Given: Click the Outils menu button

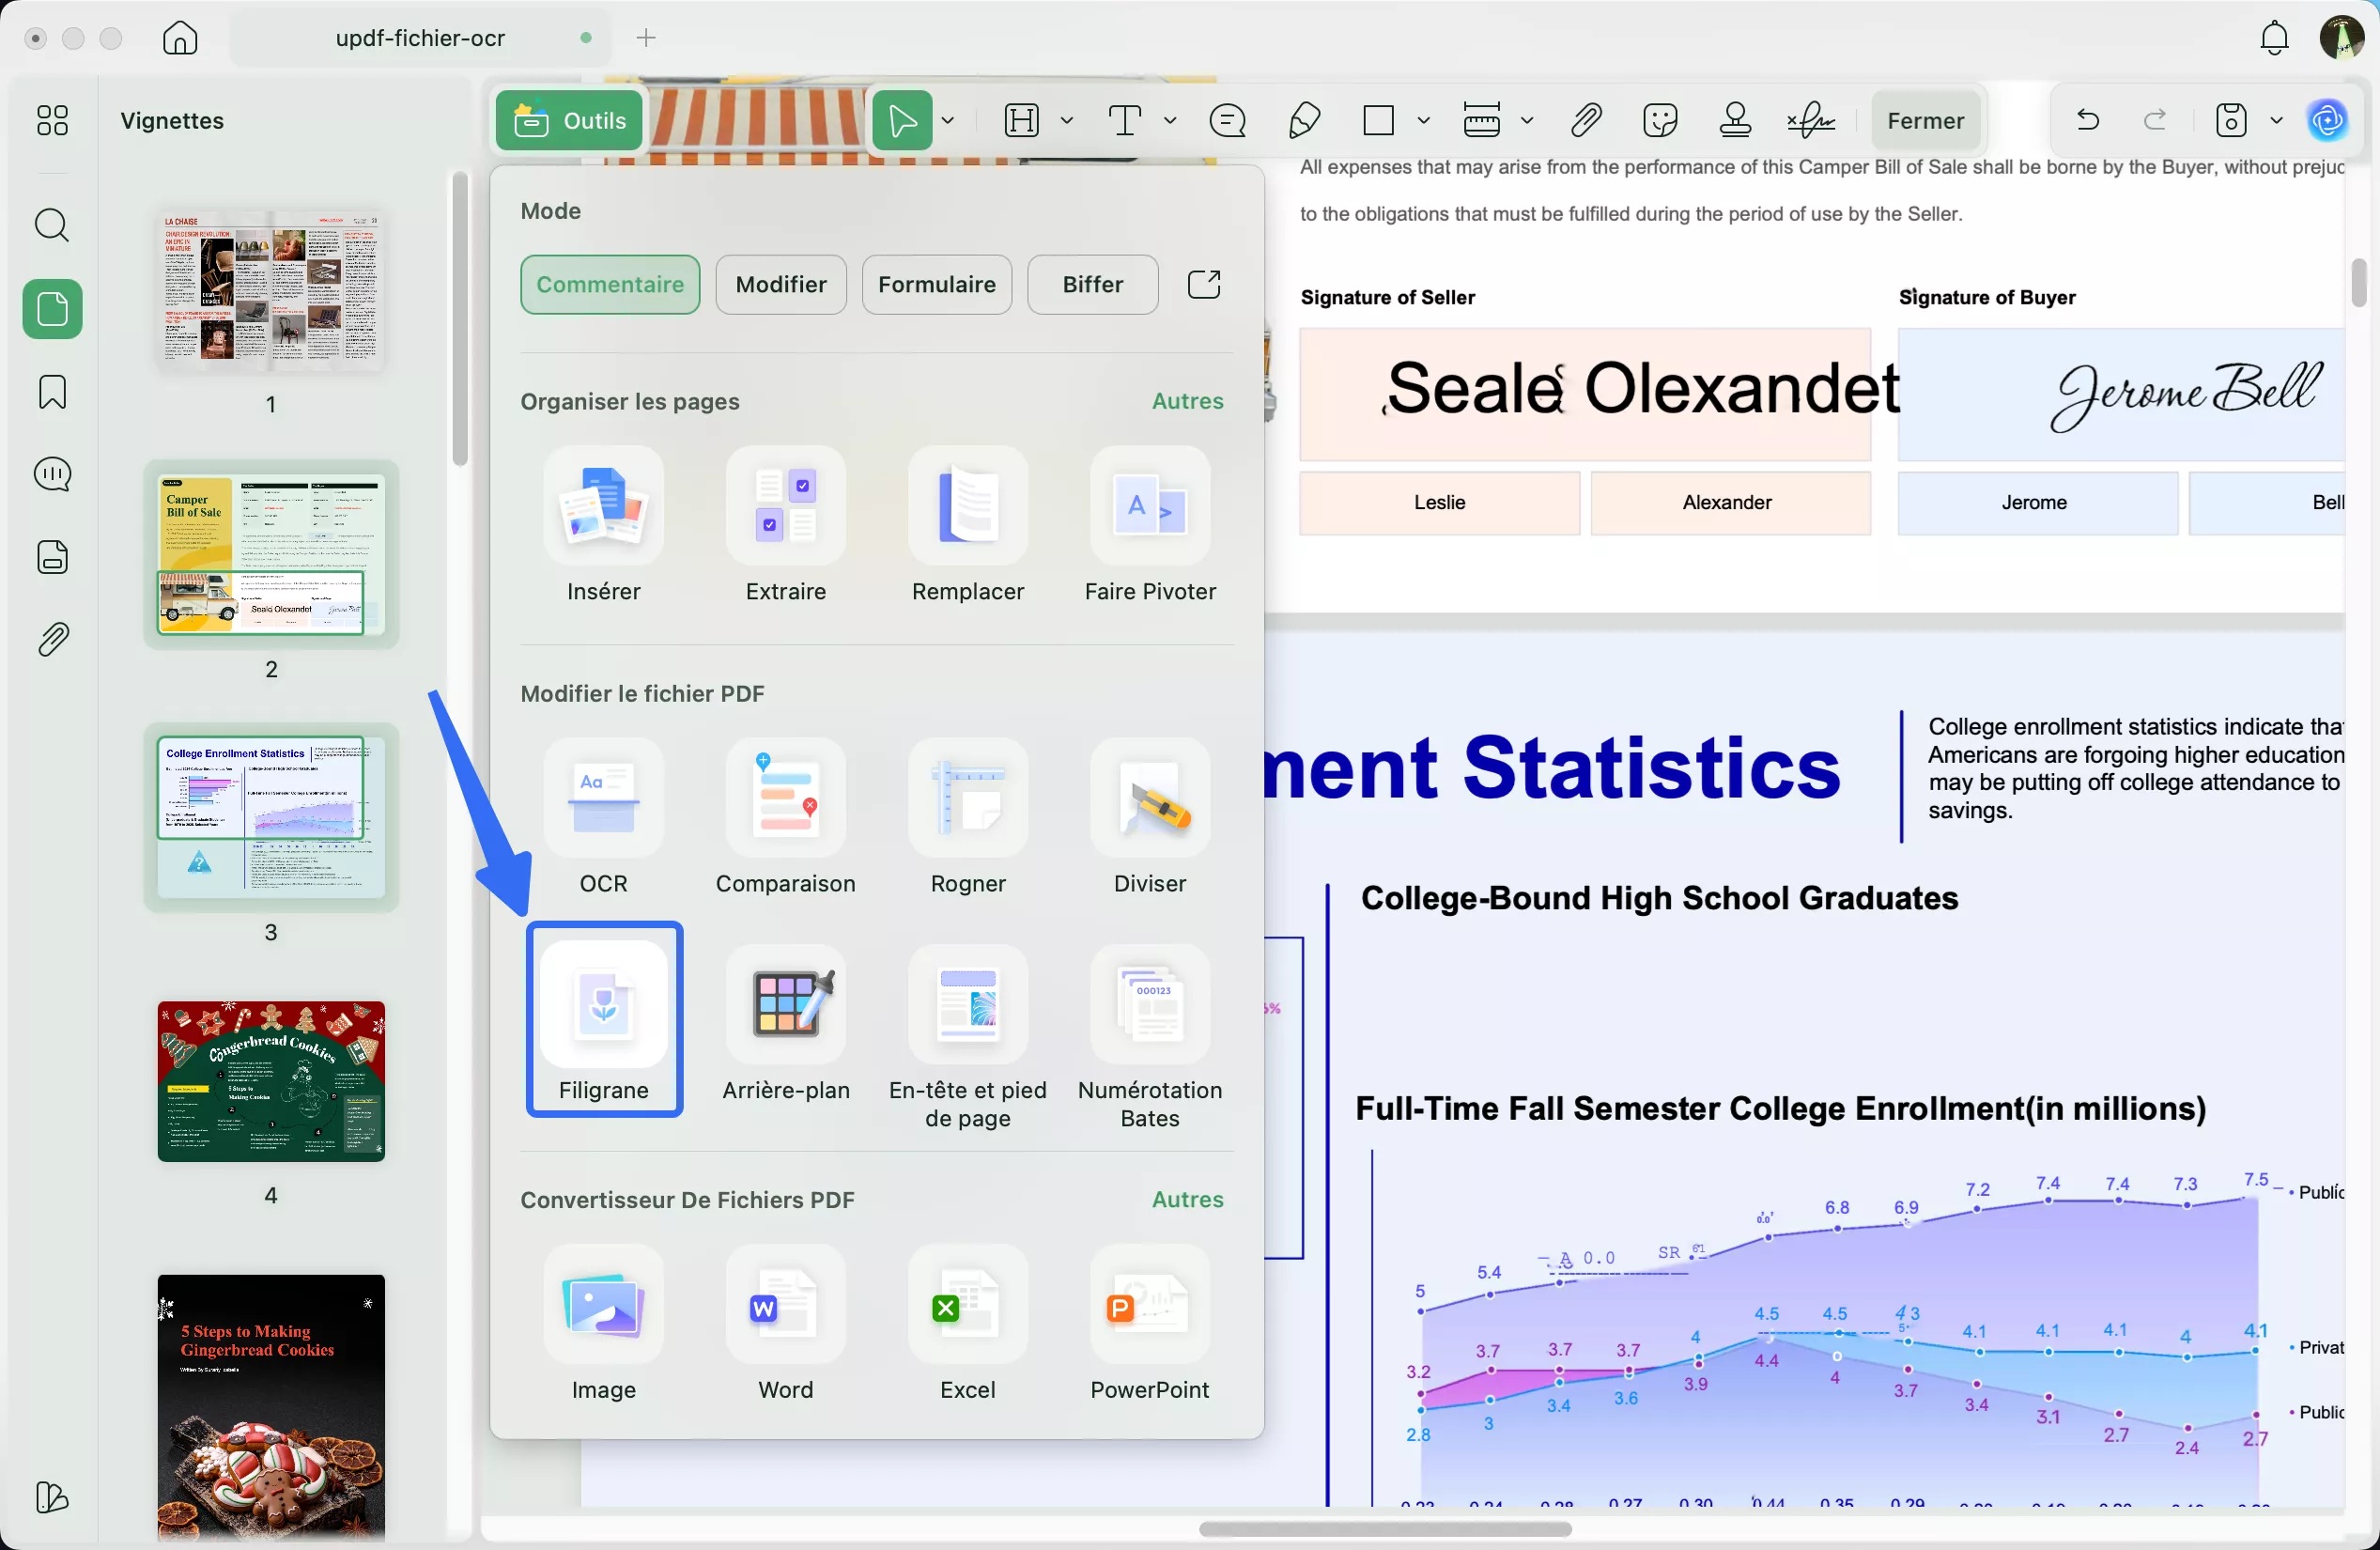Looking at the screenshot, I should click(x=569, y=121).
